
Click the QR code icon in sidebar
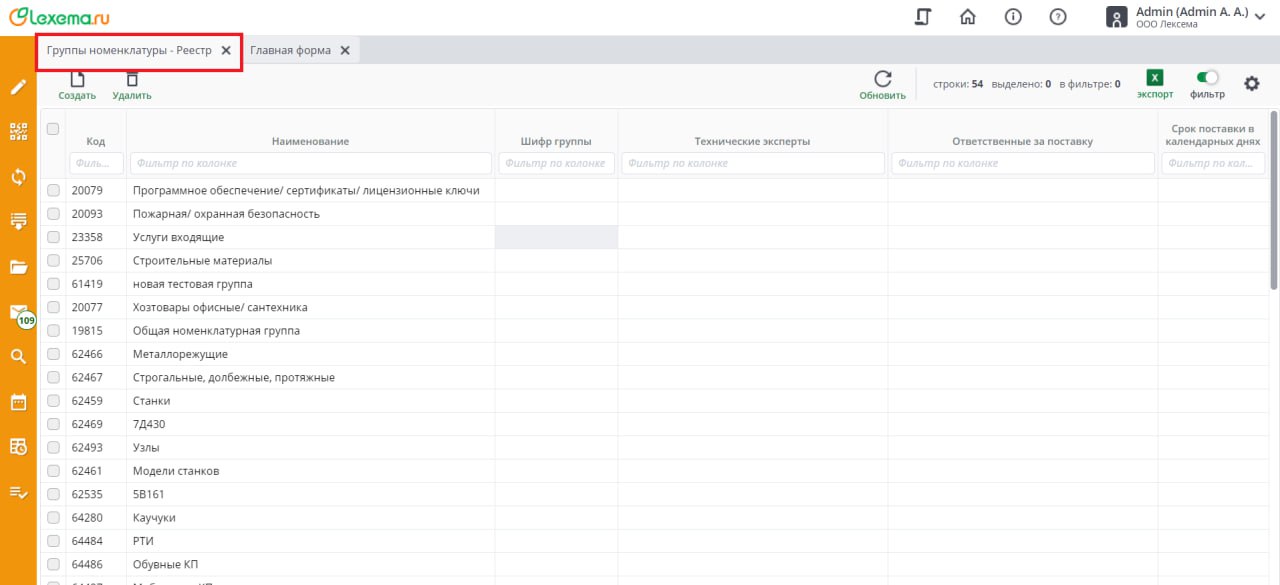[x=19, y=131]
